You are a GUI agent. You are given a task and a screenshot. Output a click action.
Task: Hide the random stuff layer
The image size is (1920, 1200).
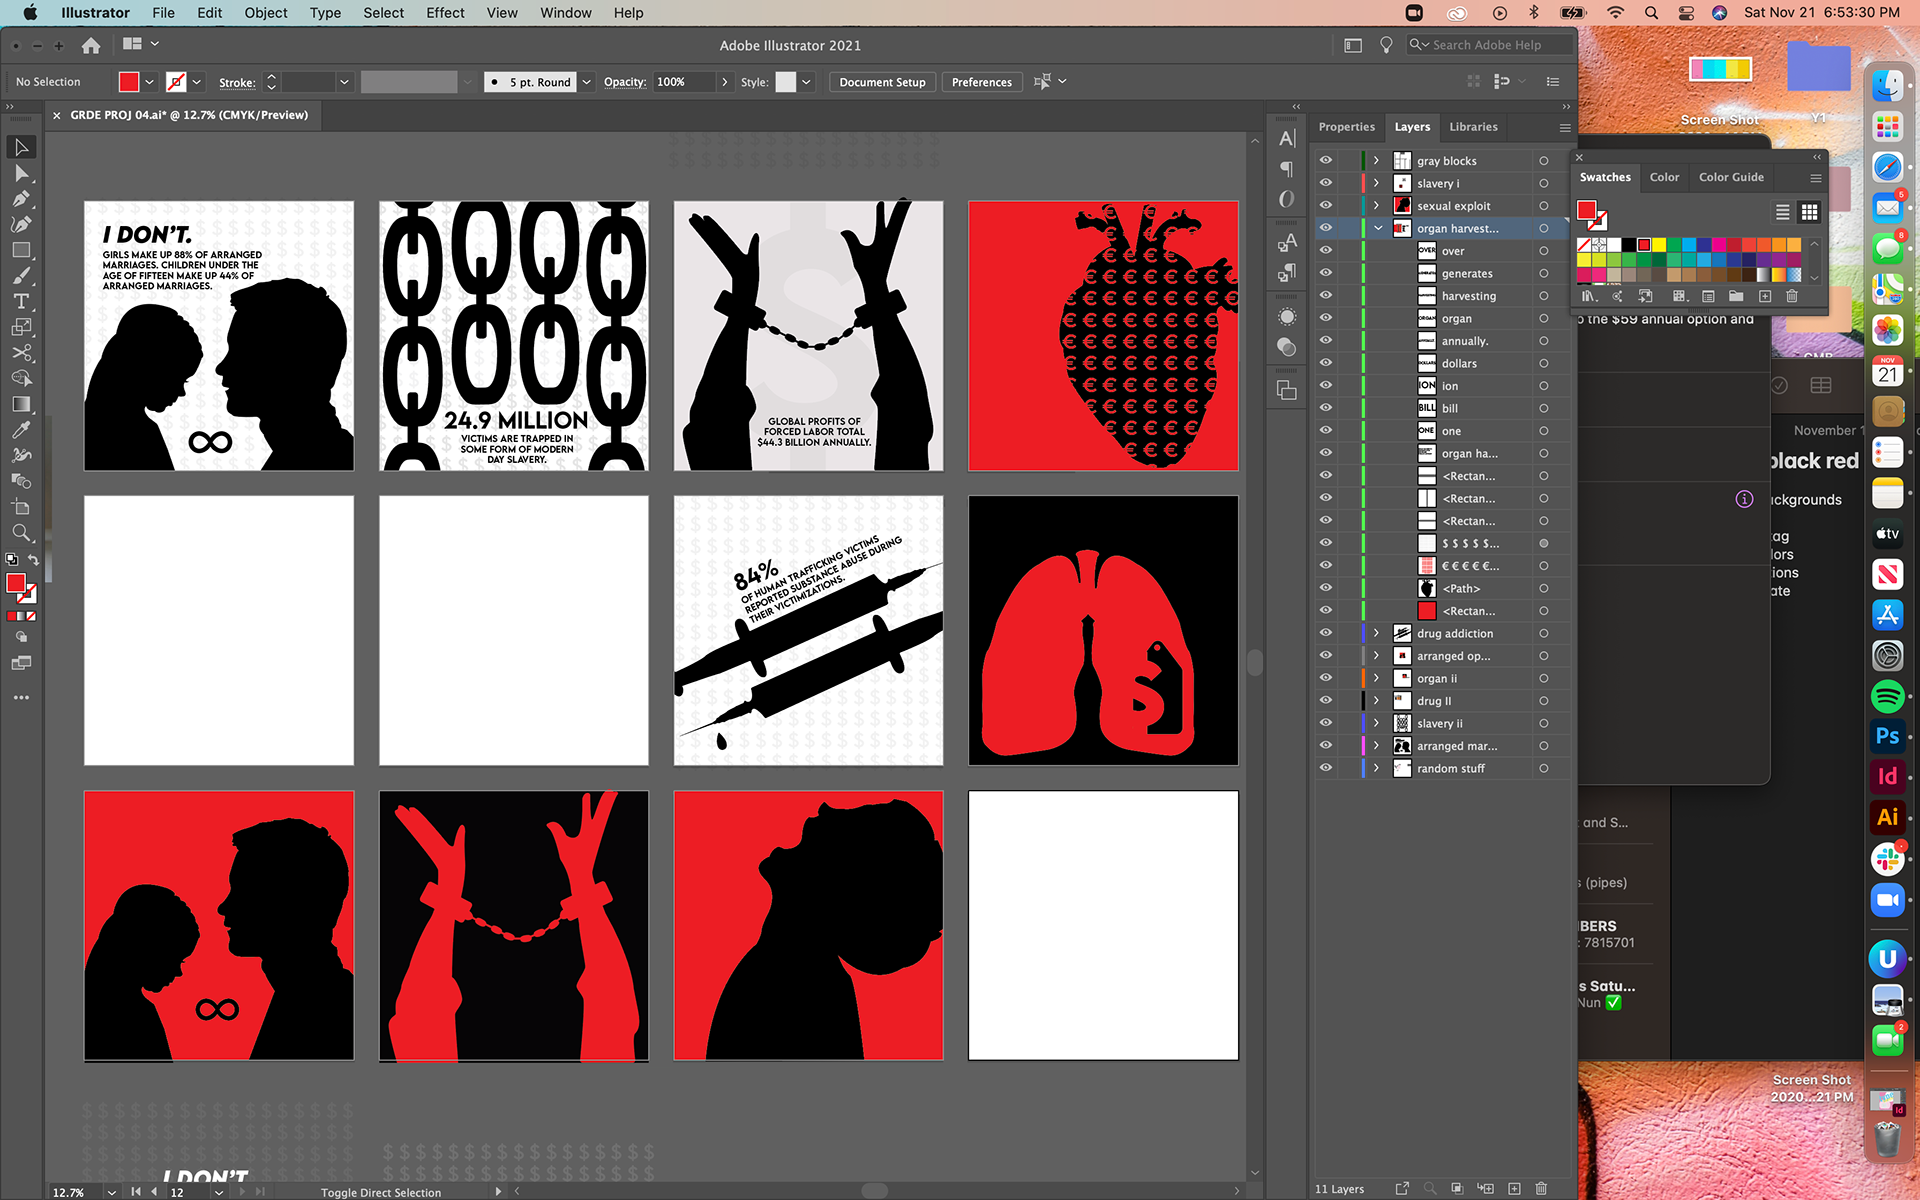1326,768
